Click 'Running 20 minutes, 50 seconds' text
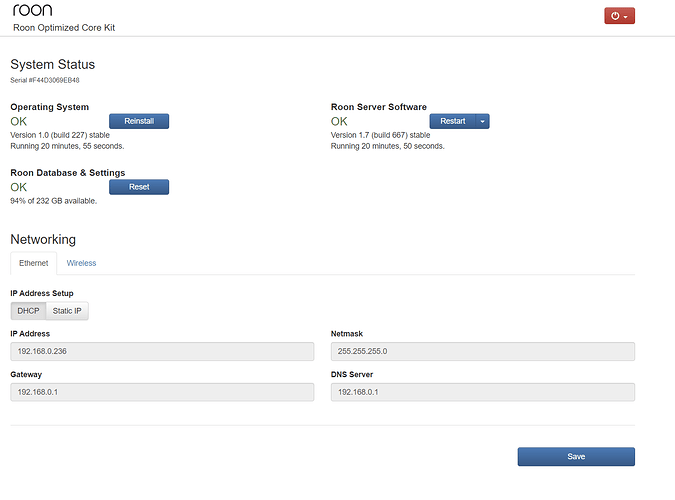 [387, 146]
